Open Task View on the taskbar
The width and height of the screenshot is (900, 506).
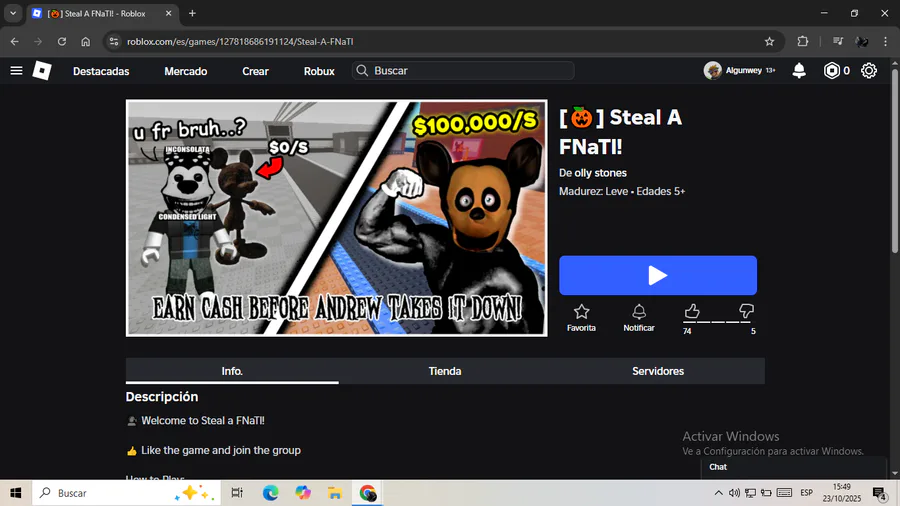(x=236, y=493)
